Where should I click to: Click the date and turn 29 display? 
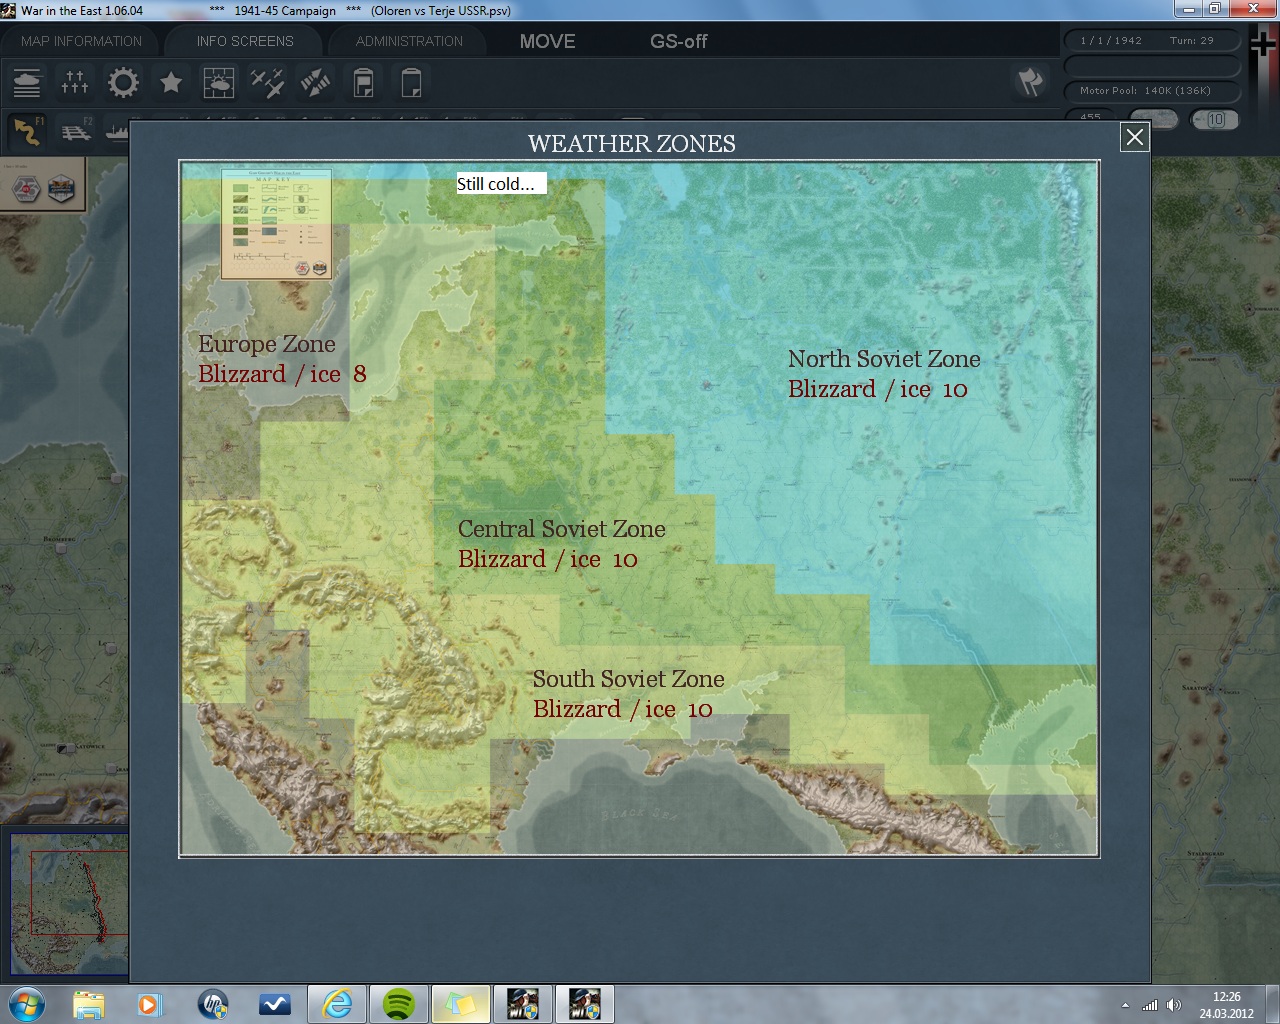[1152, 41]
